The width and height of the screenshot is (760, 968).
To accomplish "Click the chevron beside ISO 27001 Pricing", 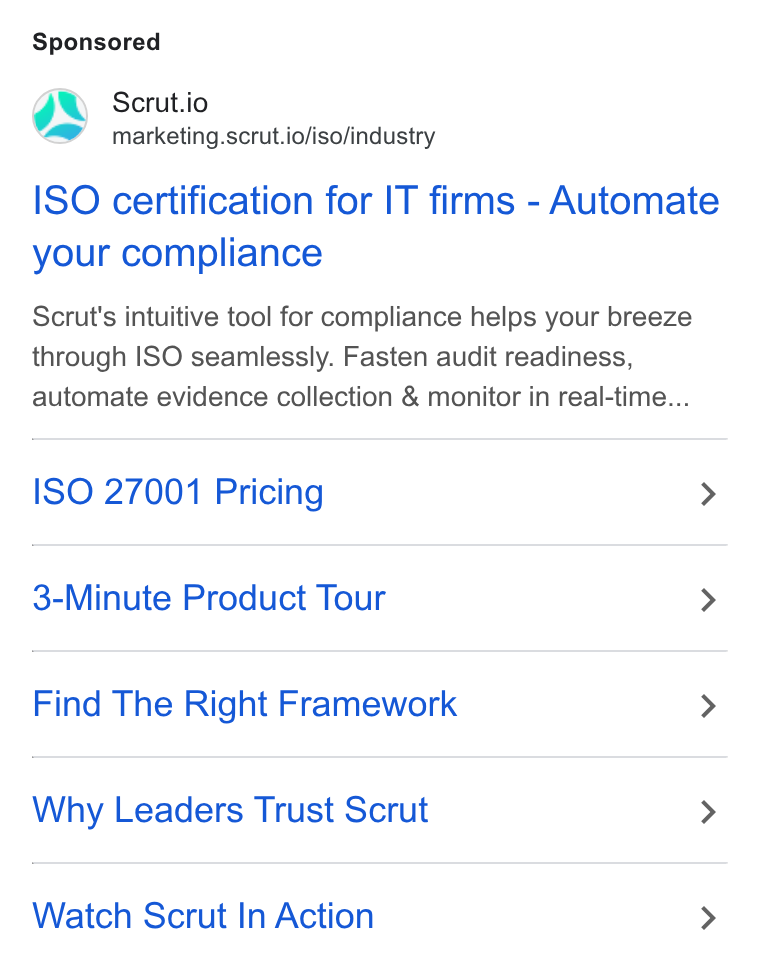I will pyautogui.click(x=708, y=494).
